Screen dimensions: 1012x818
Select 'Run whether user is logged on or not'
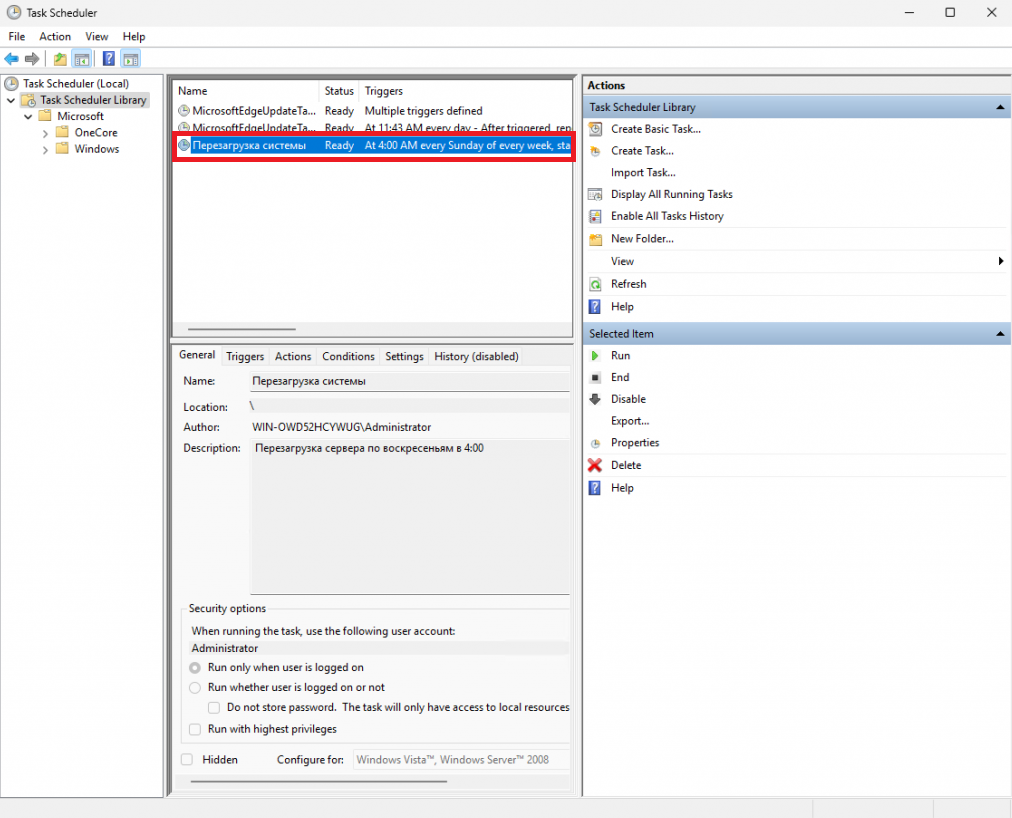(195, 688)
